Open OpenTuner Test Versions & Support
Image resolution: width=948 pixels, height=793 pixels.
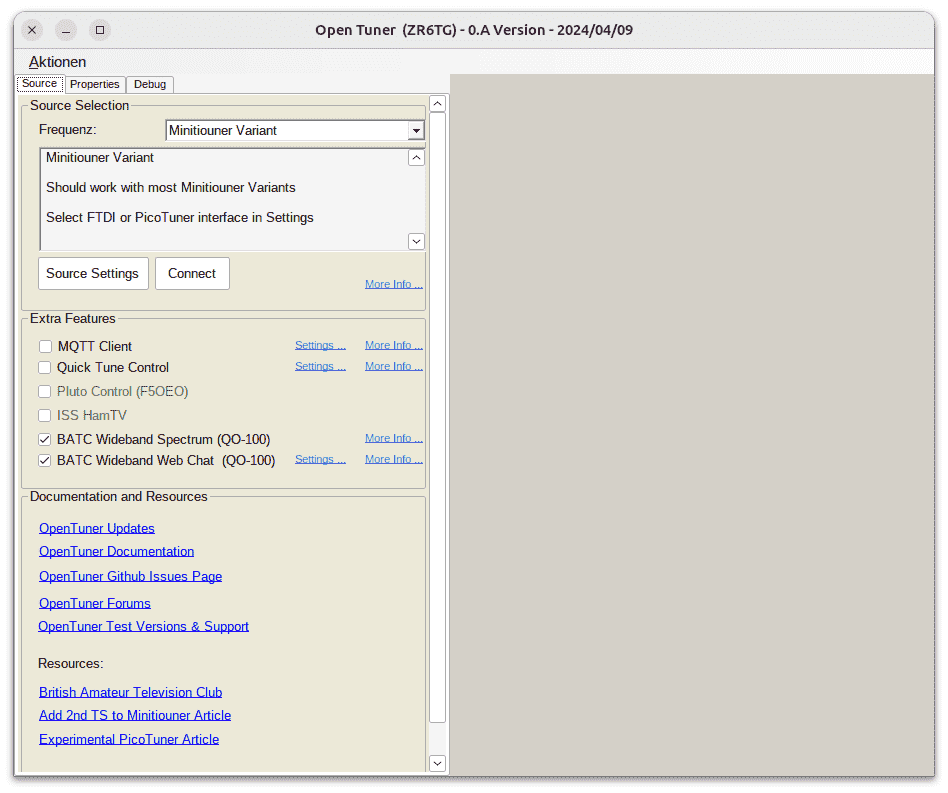(x=143, y=626)
